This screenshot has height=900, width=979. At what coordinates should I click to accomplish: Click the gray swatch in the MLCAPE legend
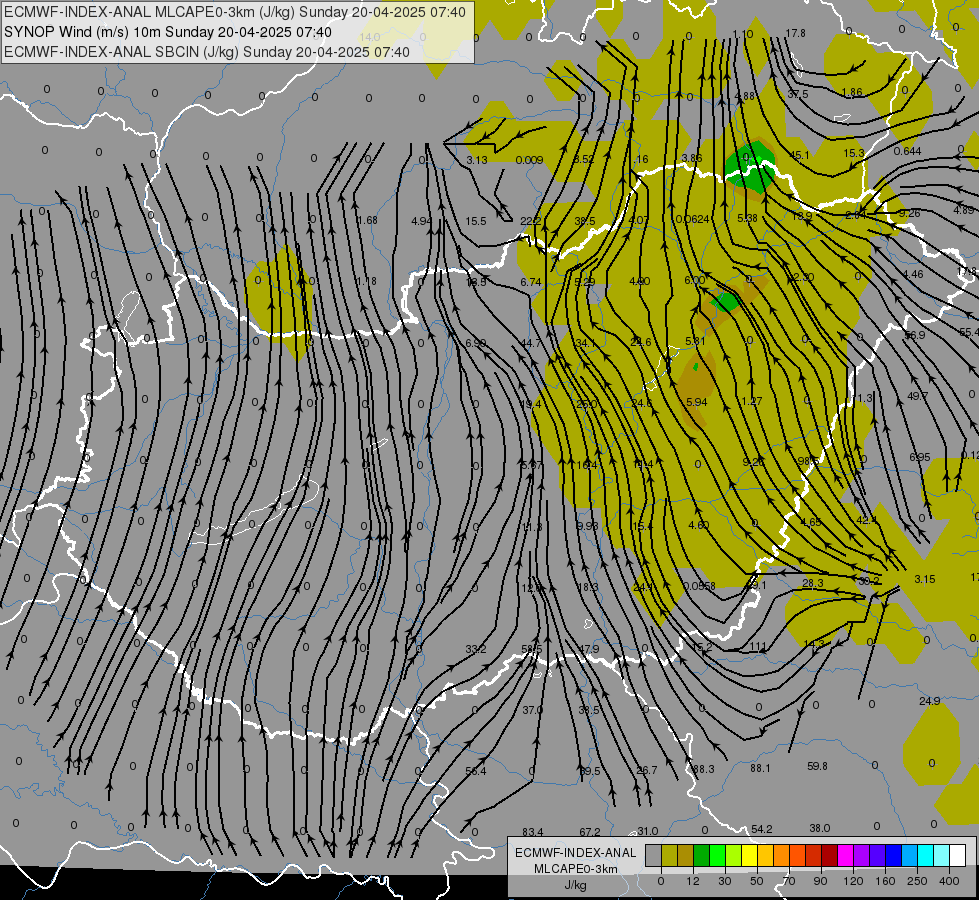pos(653,855)
